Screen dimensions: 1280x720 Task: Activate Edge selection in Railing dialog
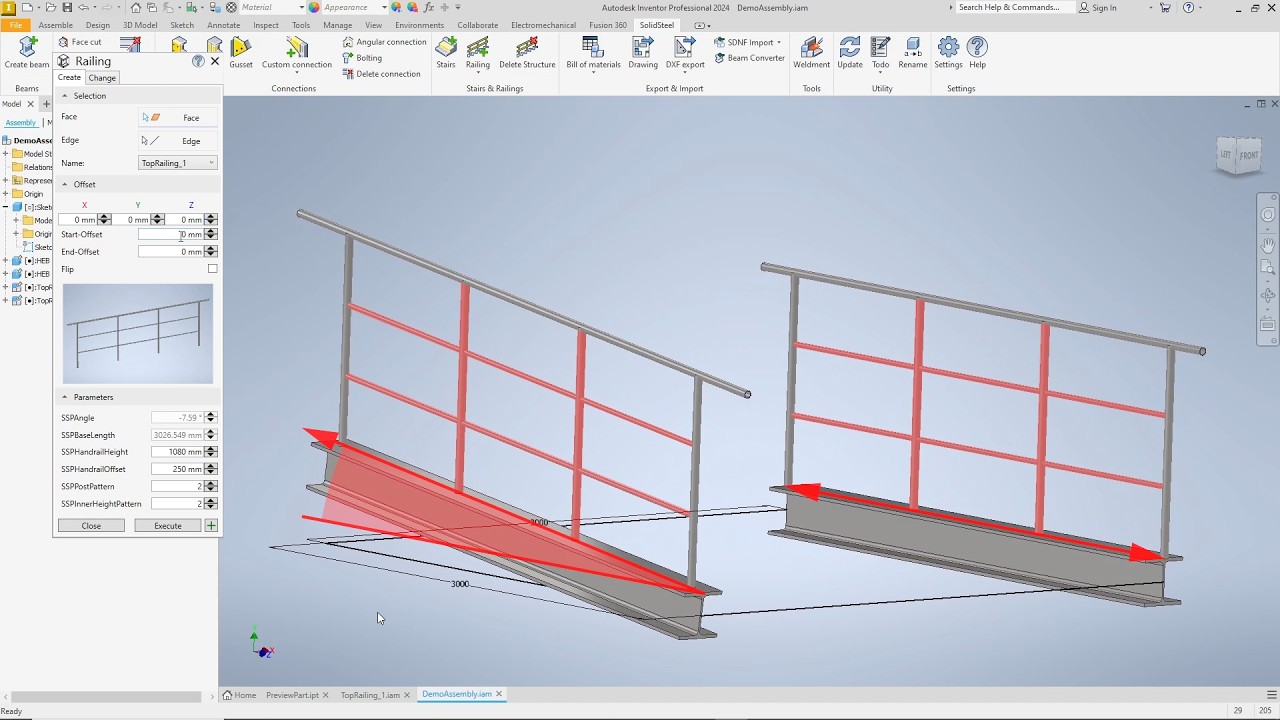tap(178, 141)
